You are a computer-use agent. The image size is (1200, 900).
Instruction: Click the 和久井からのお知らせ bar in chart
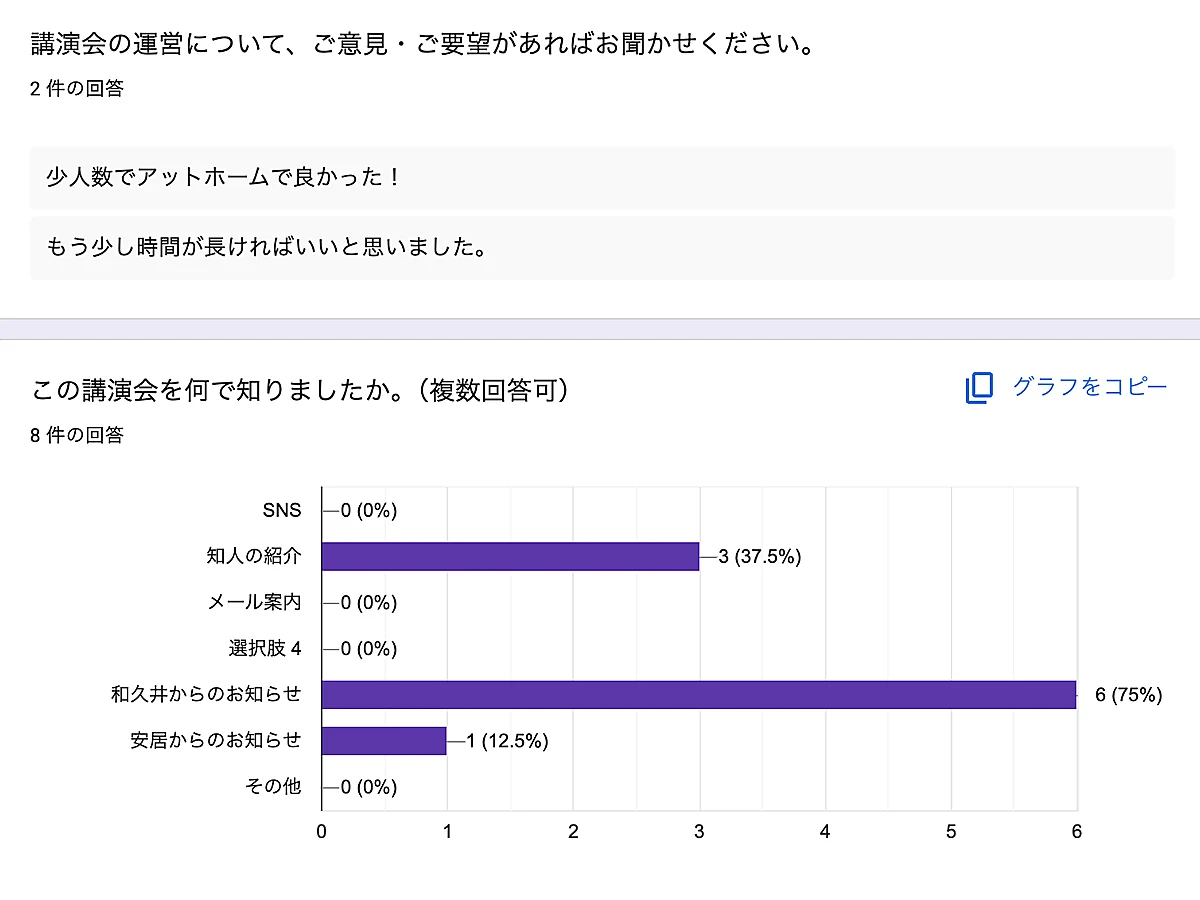pos(699,695)
